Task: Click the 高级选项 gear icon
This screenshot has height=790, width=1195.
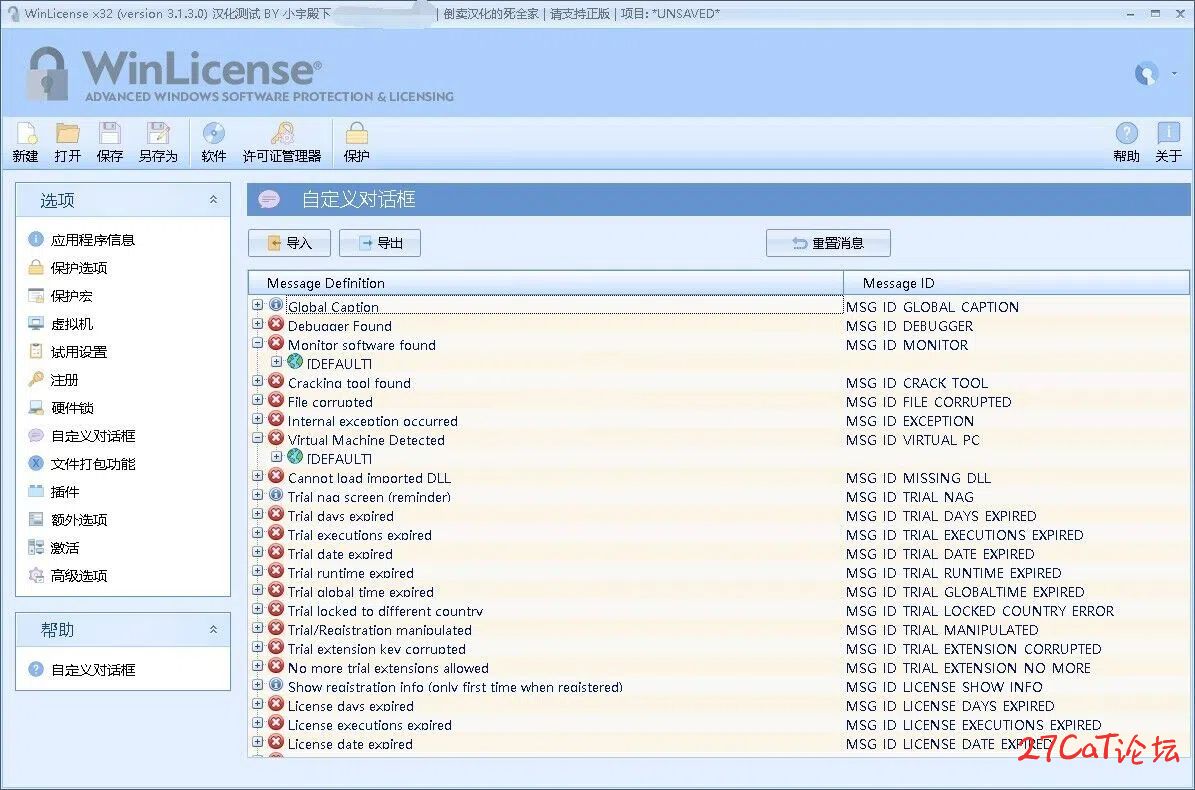Action: [36, 575]
